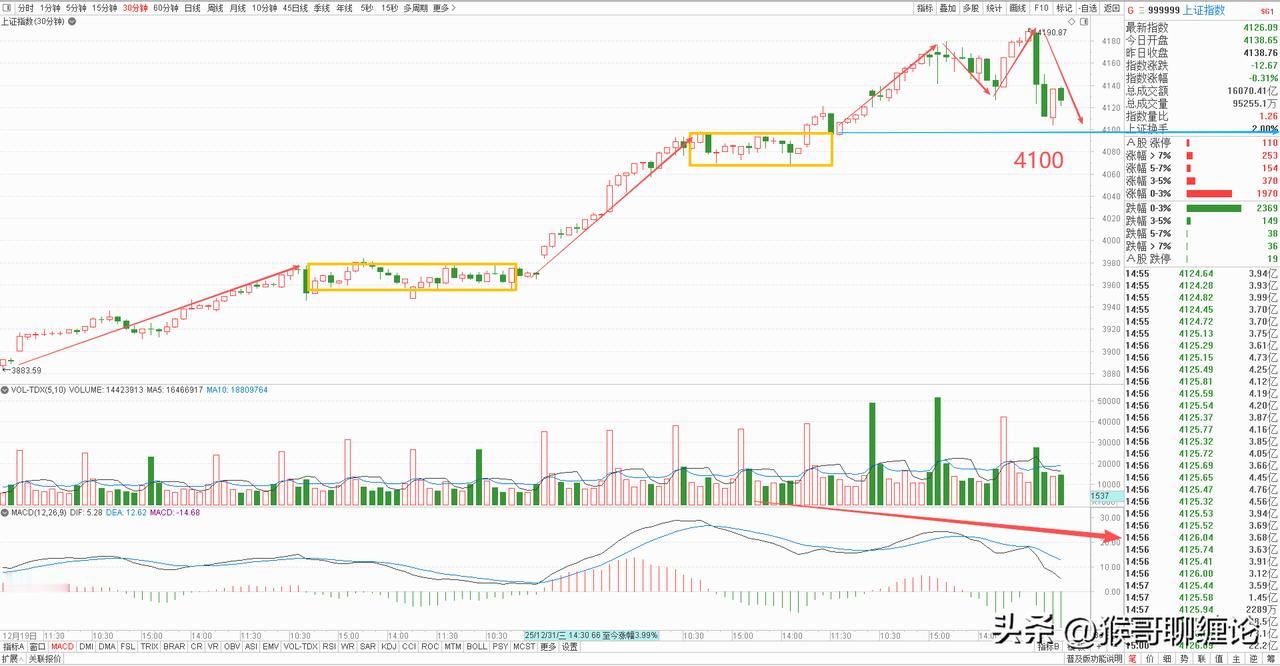Viewport: 1280px width, 666px height.
Task: Select the 45日线 period
Action: 296,7
